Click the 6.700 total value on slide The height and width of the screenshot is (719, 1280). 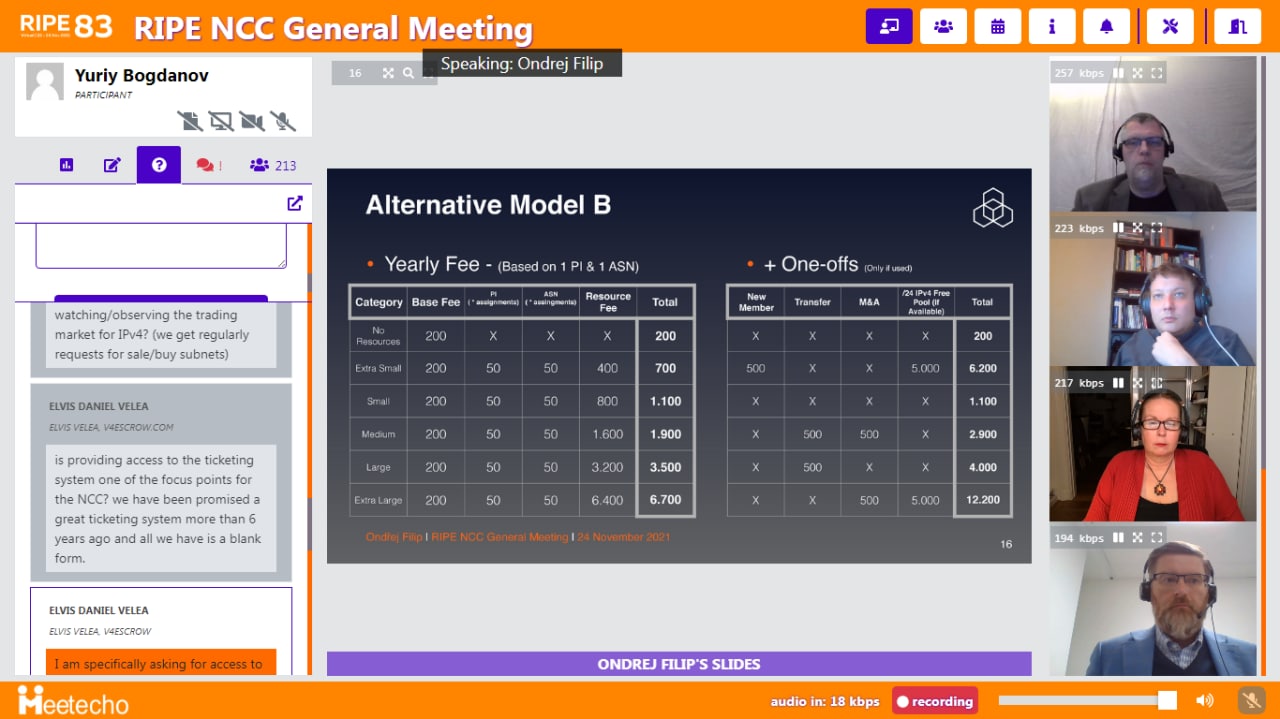click(665, 500)
